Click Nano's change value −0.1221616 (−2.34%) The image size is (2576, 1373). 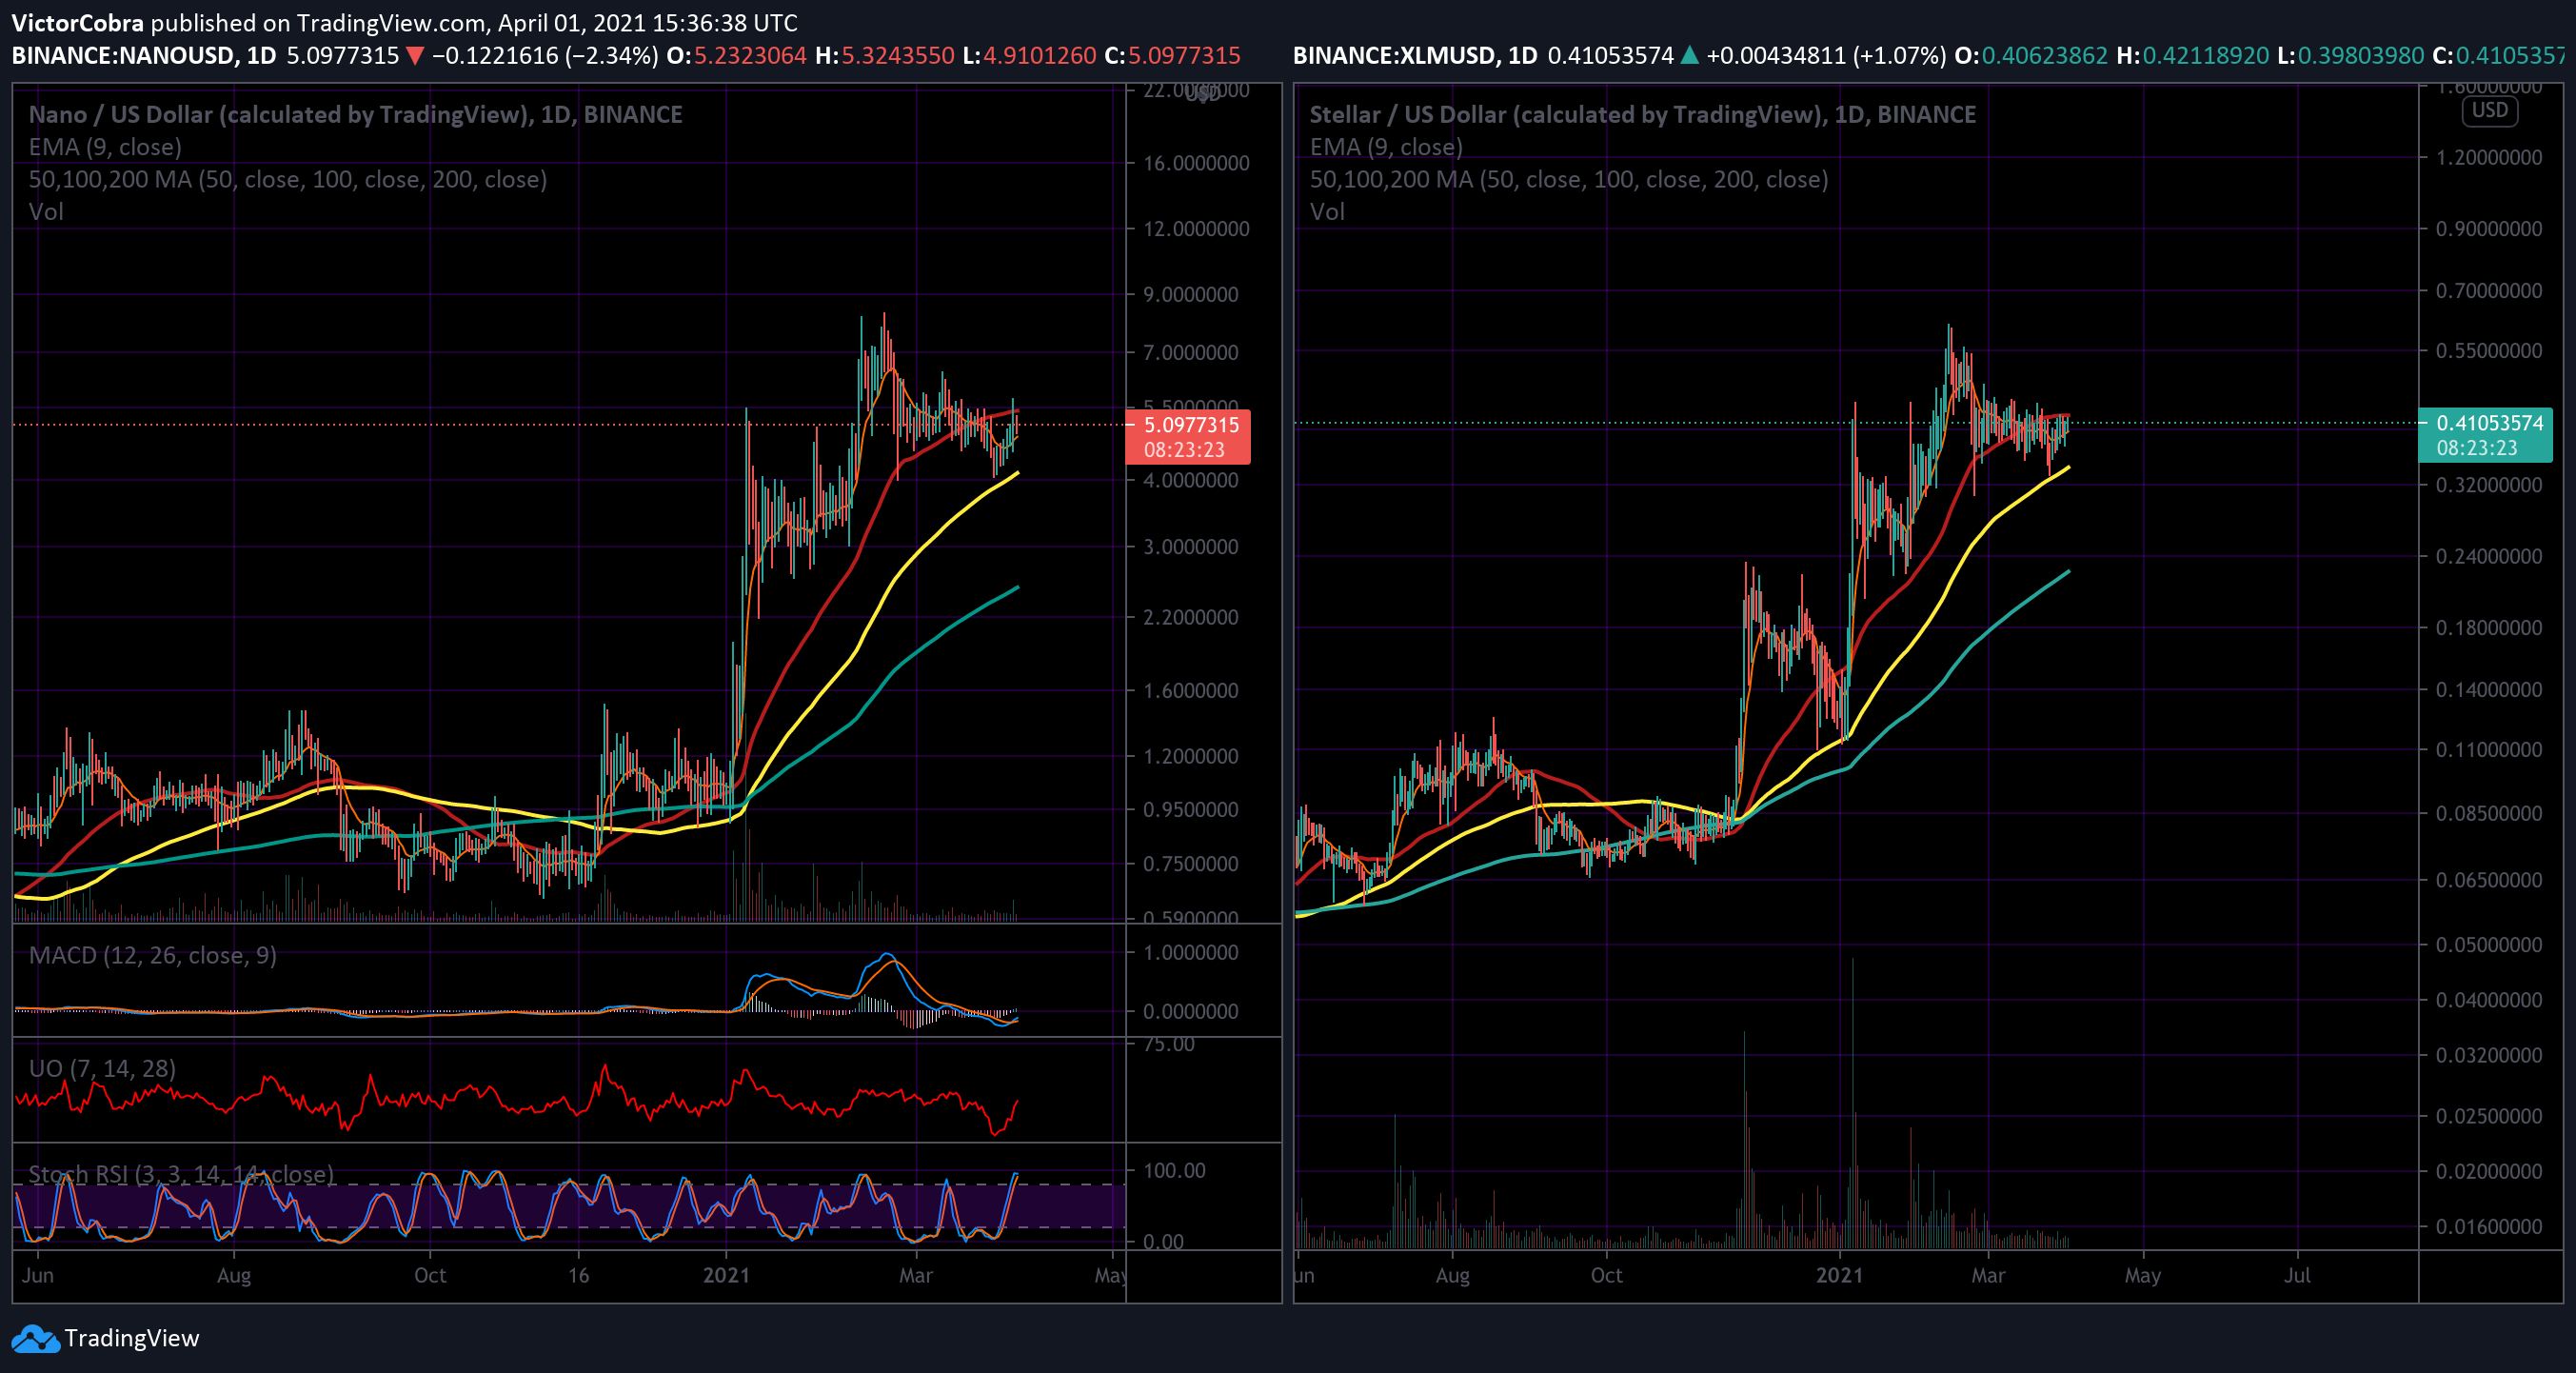tap(545, 55)
